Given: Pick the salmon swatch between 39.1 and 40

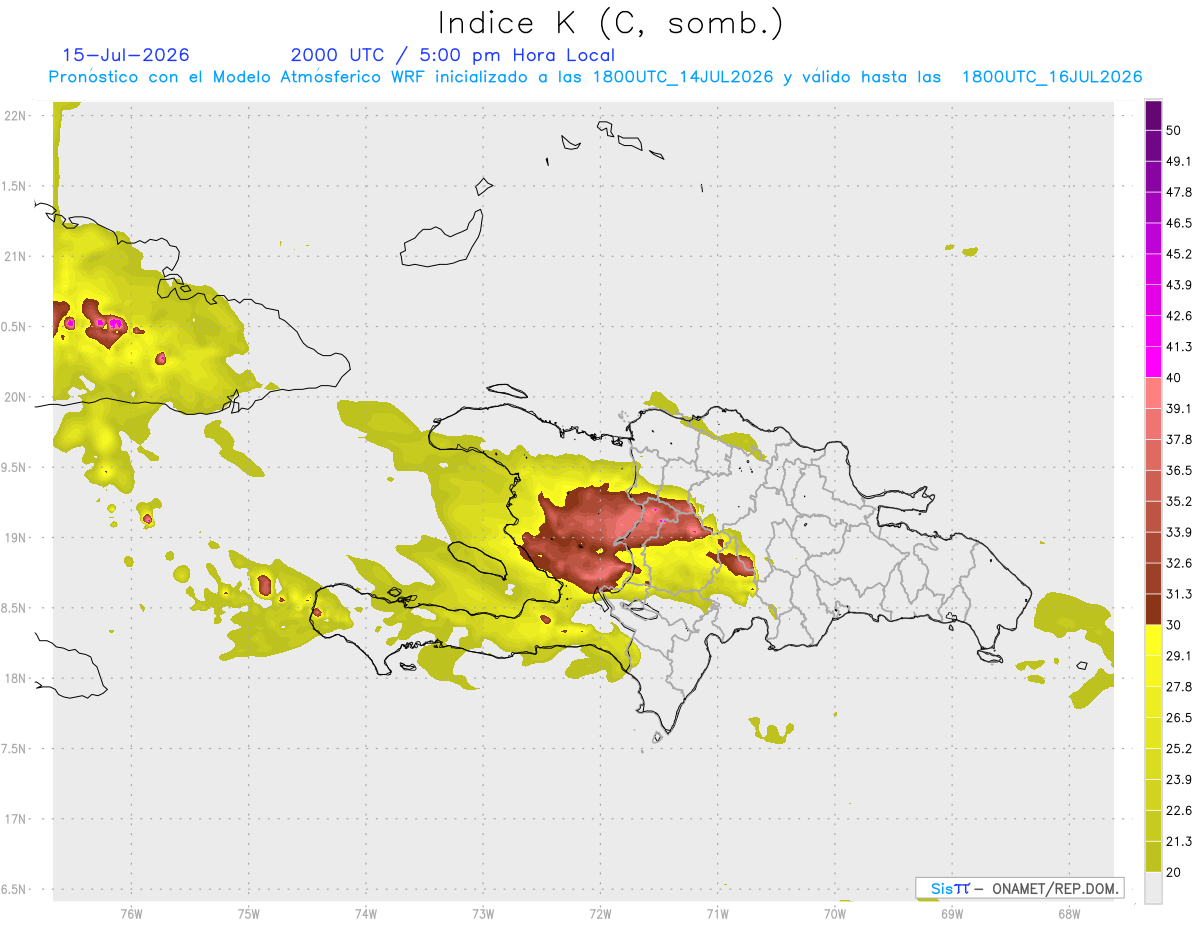Looking at the screenshot, I should point(1153,393).
